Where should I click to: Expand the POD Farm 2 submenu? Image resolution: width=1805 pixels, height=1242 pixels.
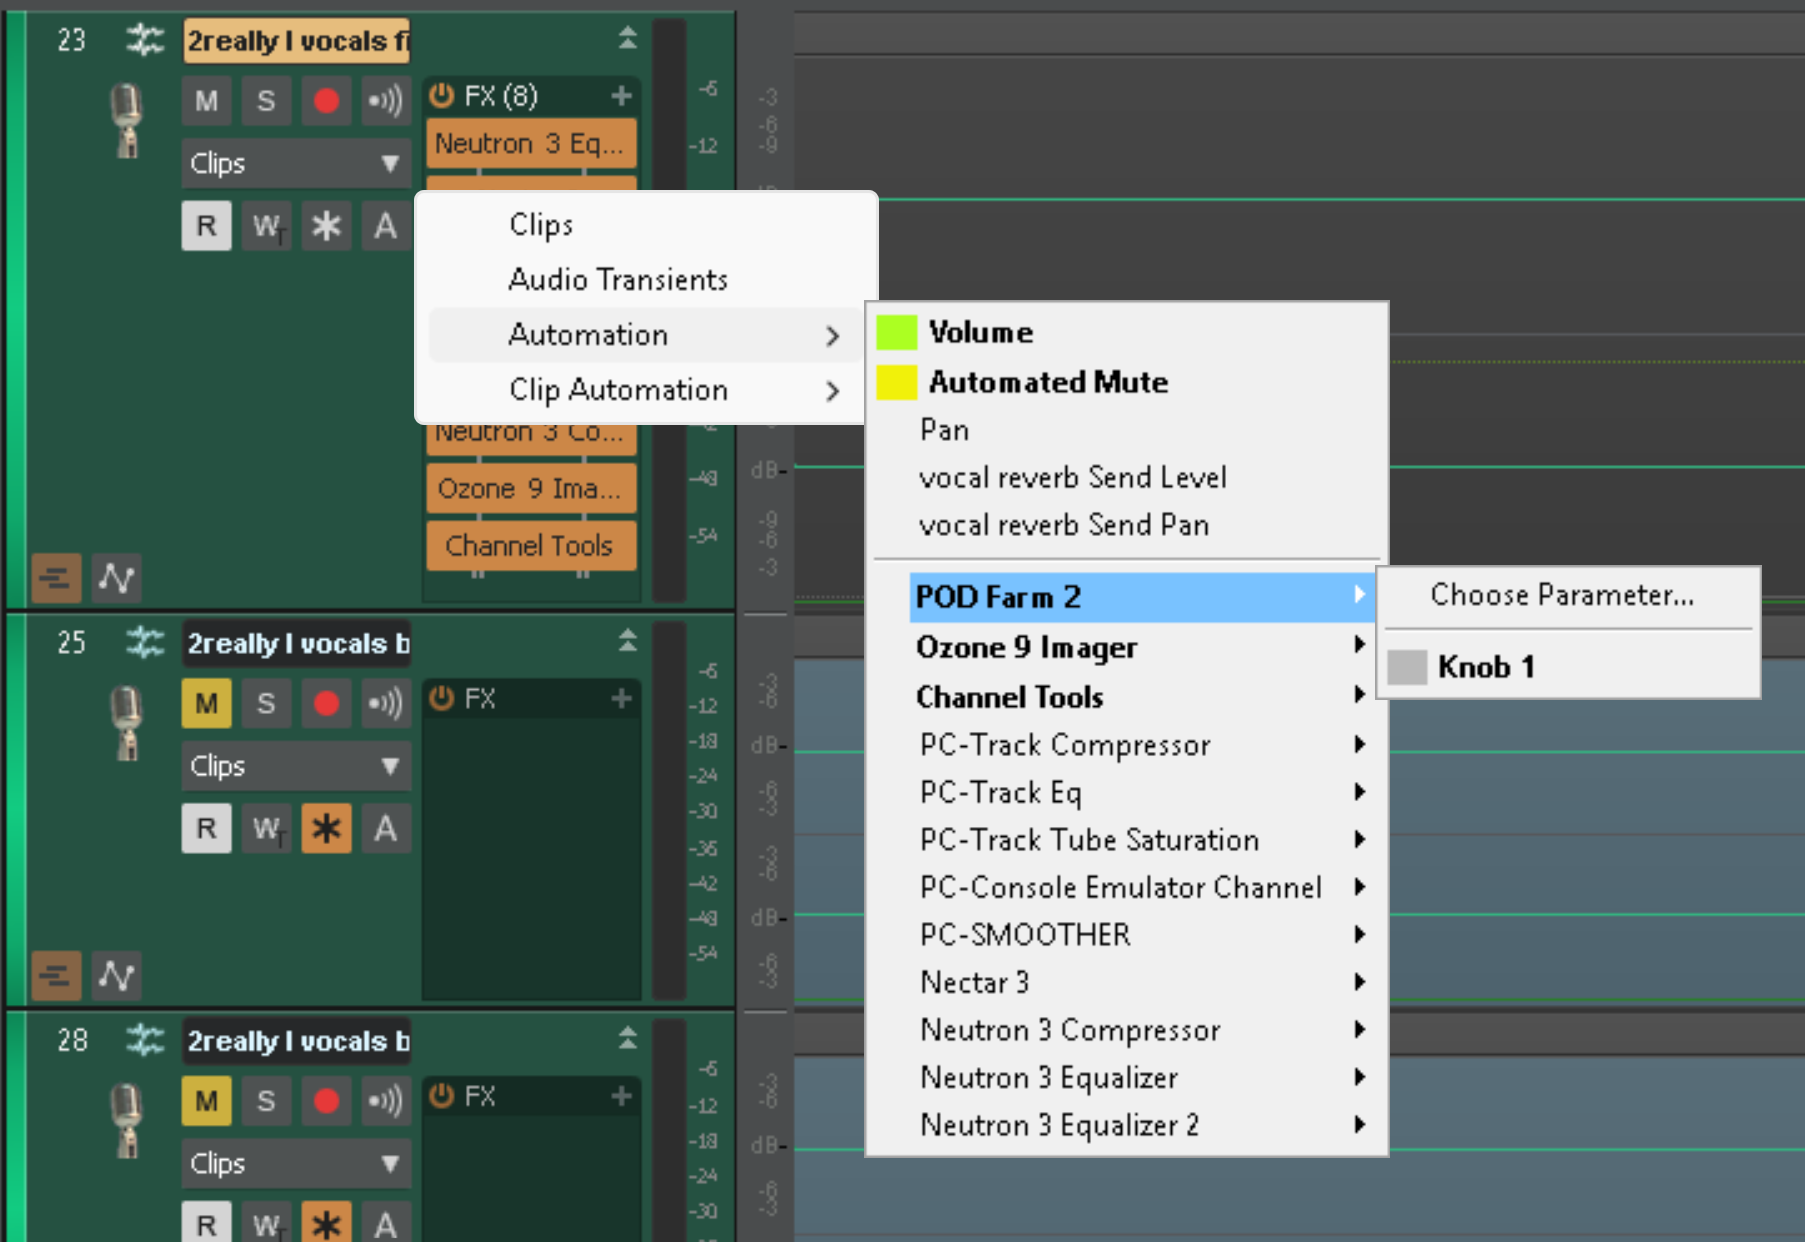click(1142, 598)
